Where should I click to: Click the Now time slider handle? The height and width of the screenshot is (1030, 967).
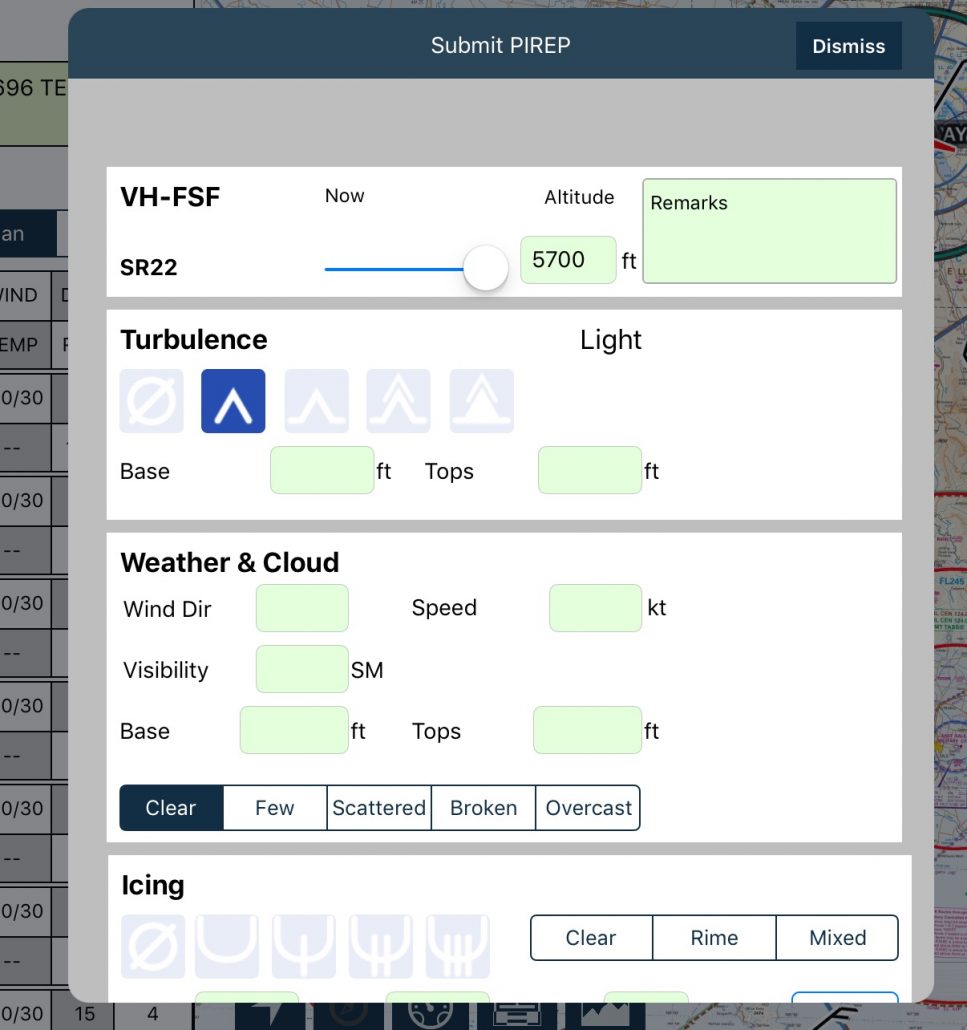[x=484, y=268]
